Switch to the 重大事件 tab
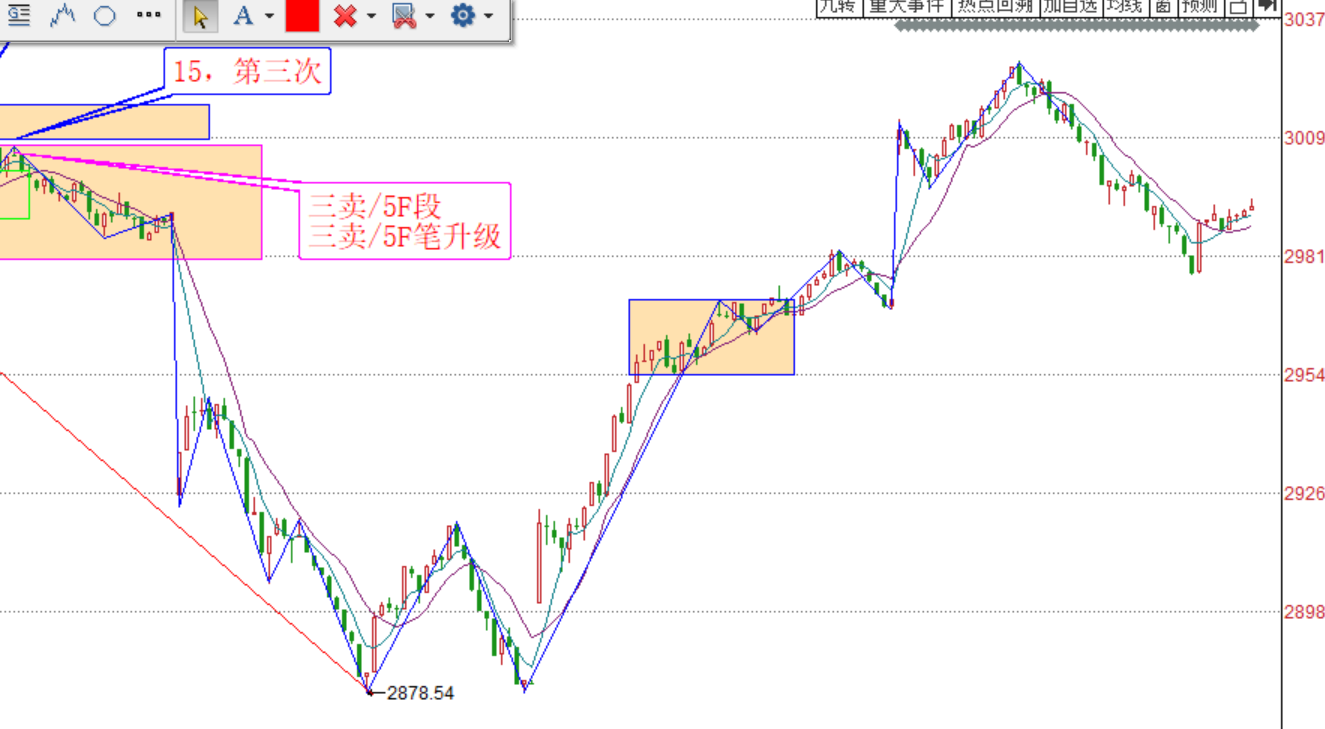1325x729 pixels. pos(906,6)
